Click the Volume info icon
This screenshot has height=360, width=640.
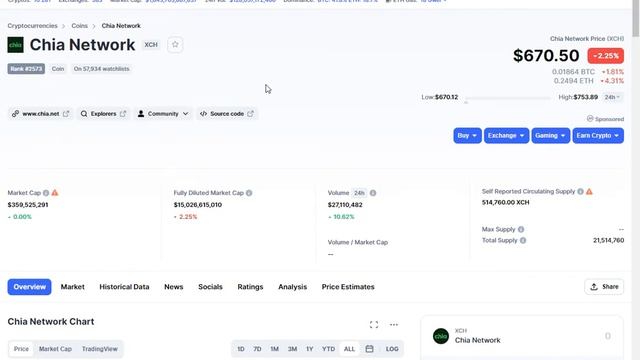373,193
